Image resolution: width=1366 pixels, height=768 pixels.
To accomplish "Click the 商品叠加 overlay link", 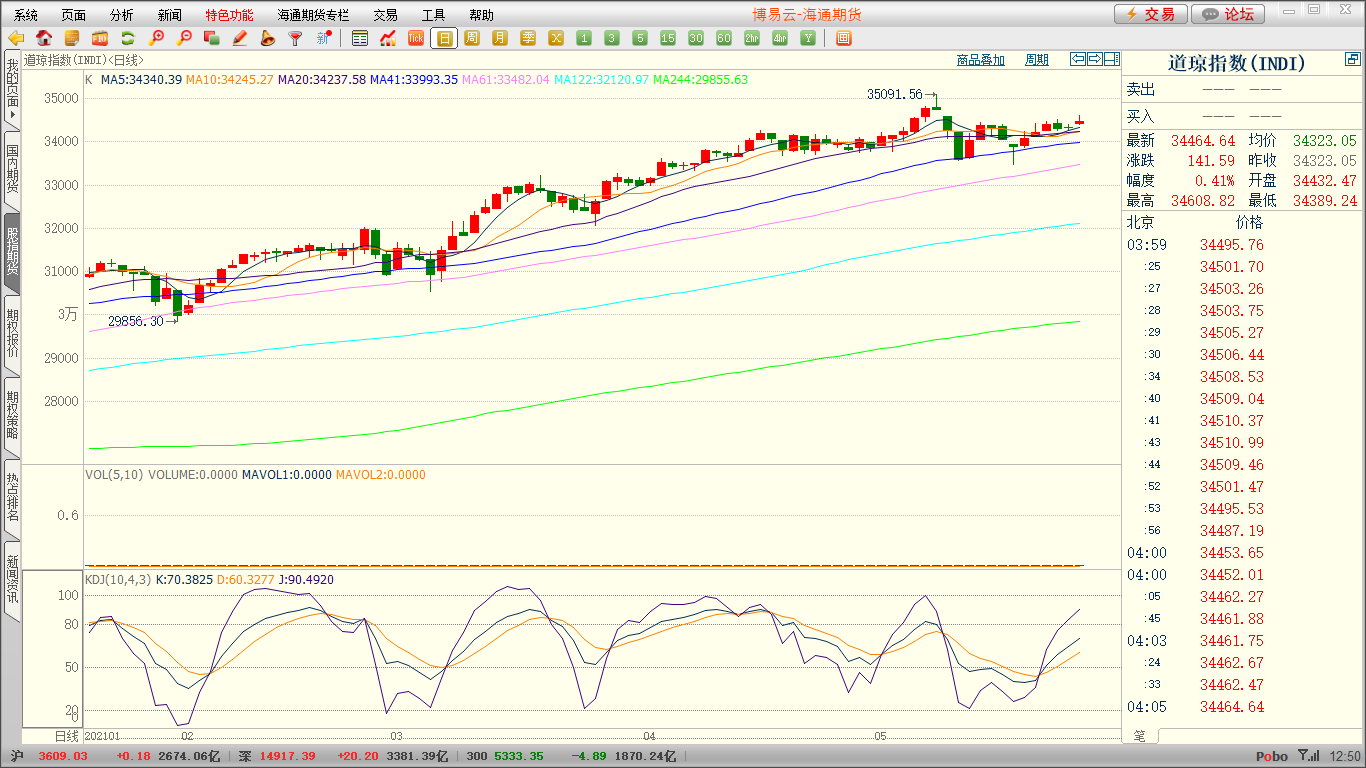I will 981,60.
